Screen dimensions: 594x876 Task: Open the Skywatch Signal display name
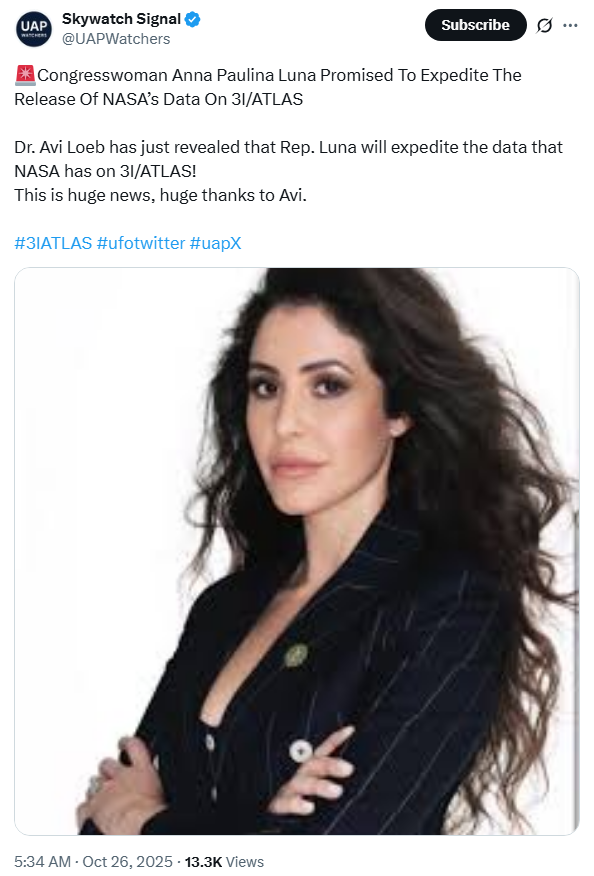(121, 19)
